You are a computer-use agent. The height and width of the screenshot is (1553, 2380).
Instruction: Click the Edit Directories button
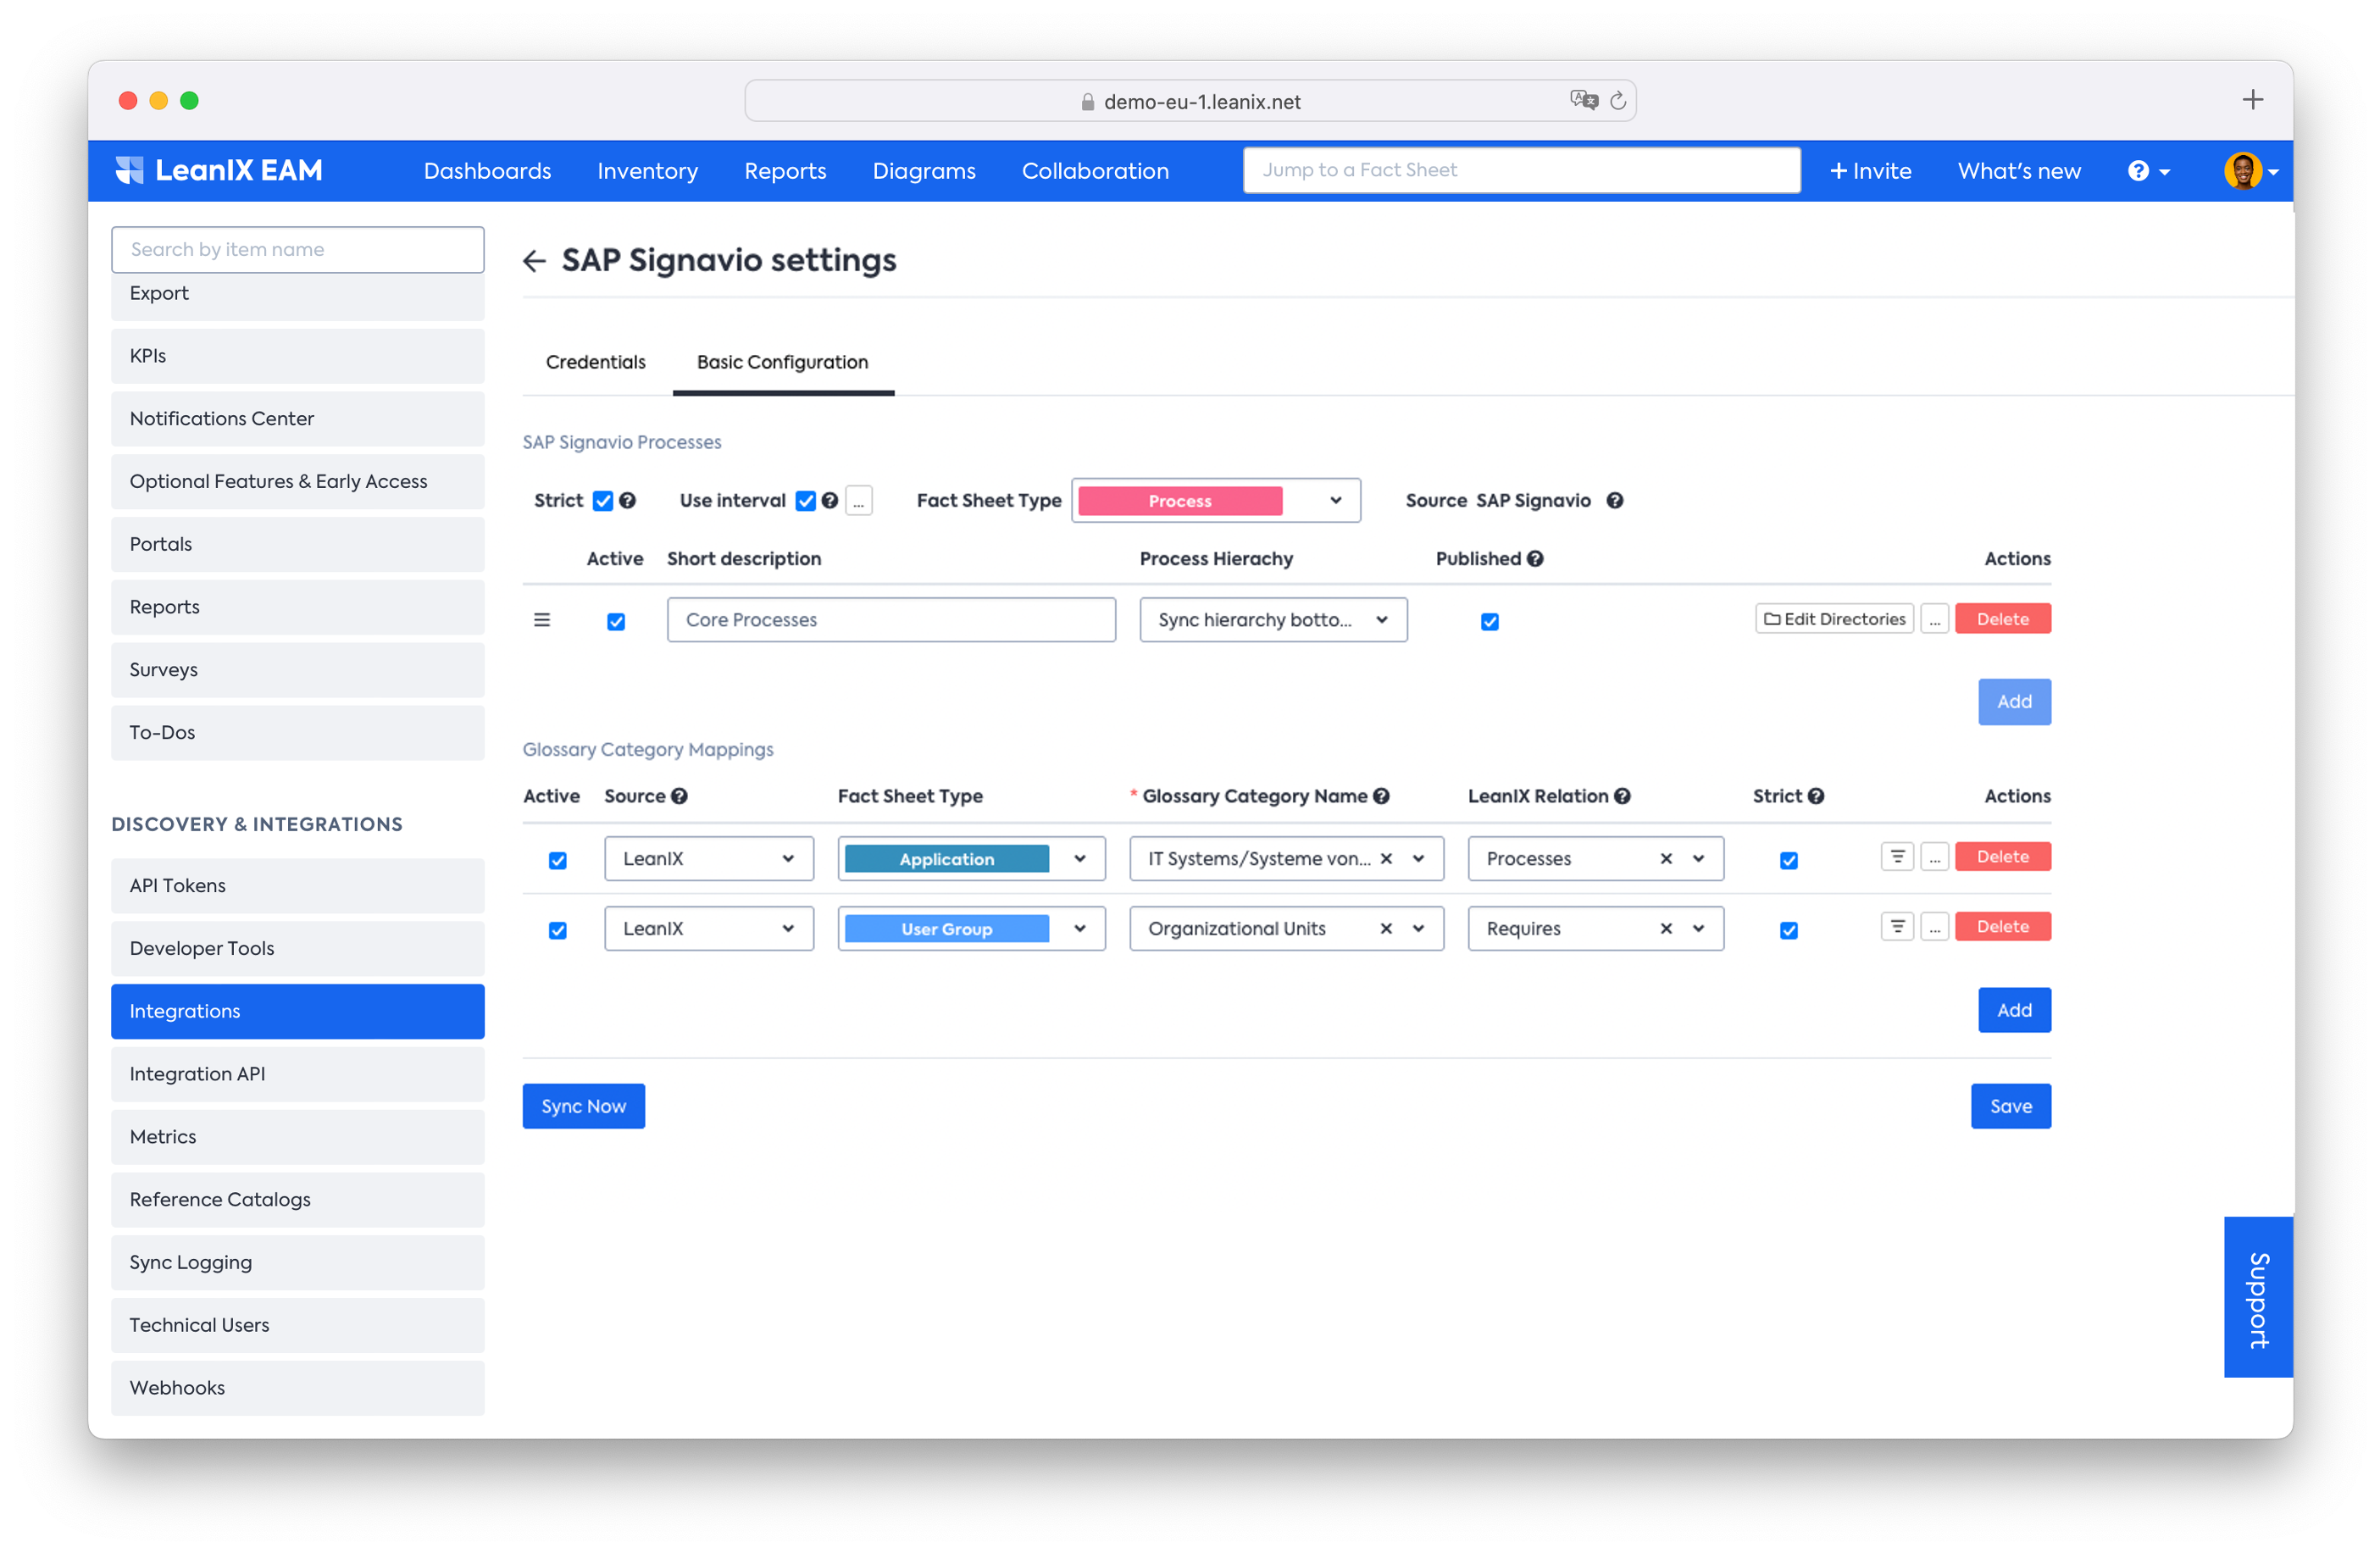(1835, 619)
